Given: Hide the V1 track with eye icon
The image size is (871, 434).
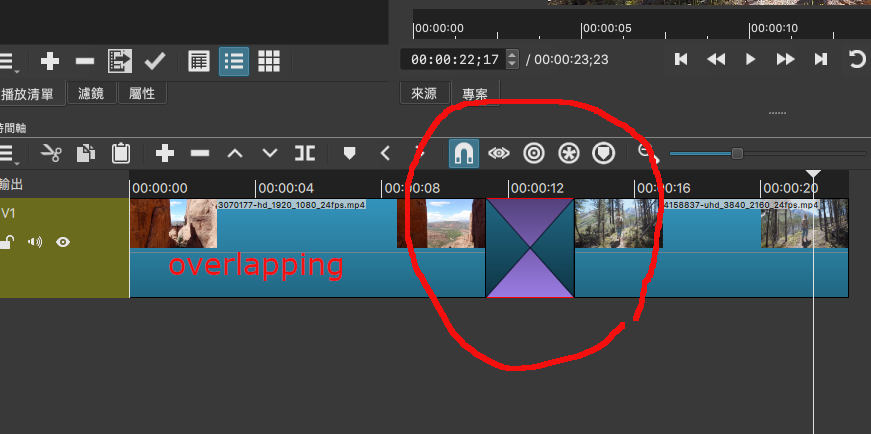Looking at the screenshot, I should [63, 241].
